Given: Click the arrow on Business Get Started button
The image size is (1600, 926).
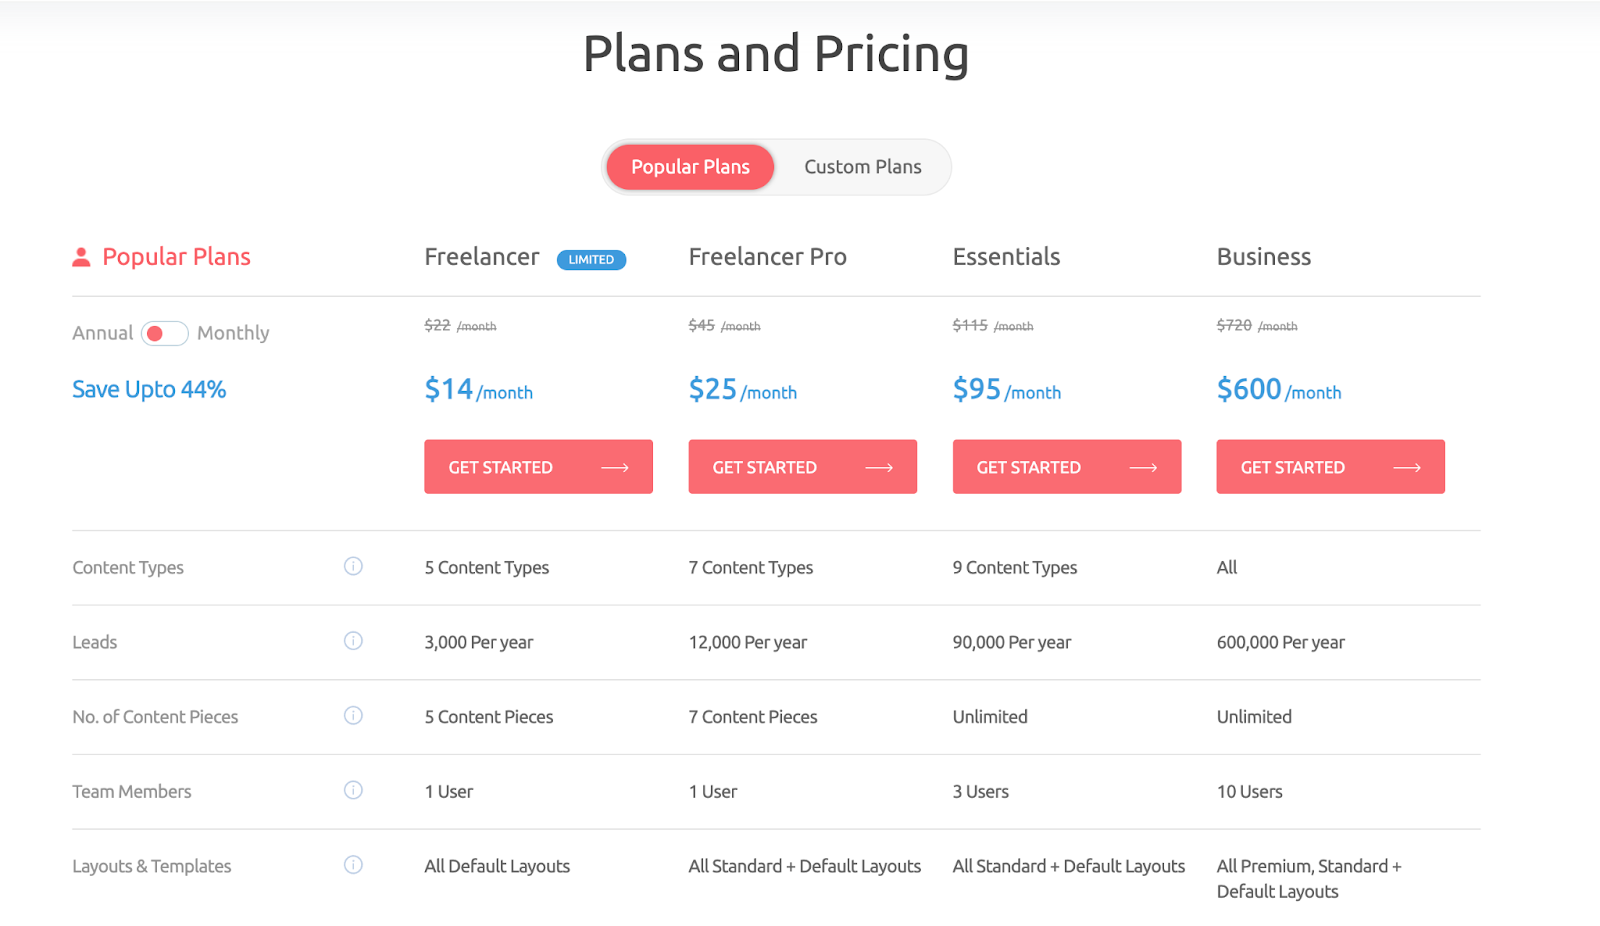Looking at the screenshot, I should tap(1407, 467).
